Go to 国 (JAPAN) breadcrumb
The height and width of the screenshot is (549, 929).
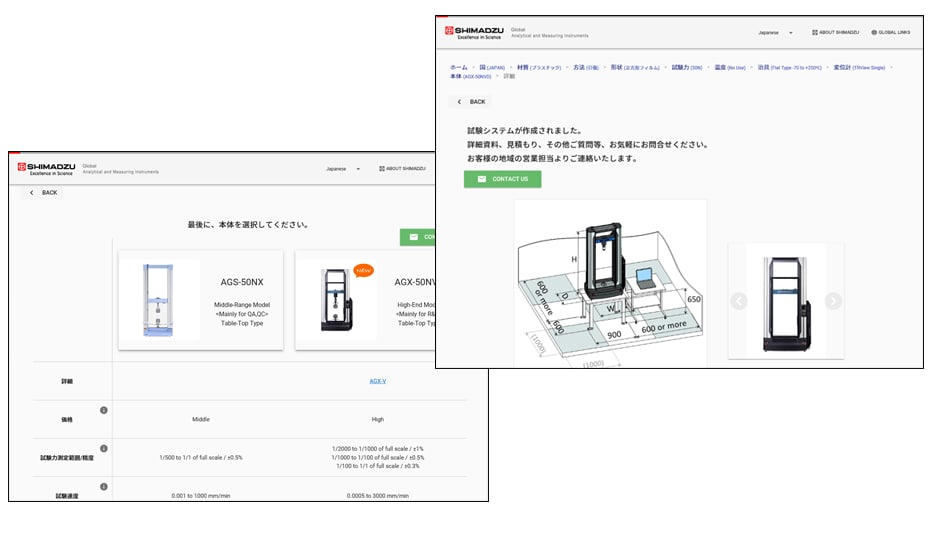click(x=492, y=68)
